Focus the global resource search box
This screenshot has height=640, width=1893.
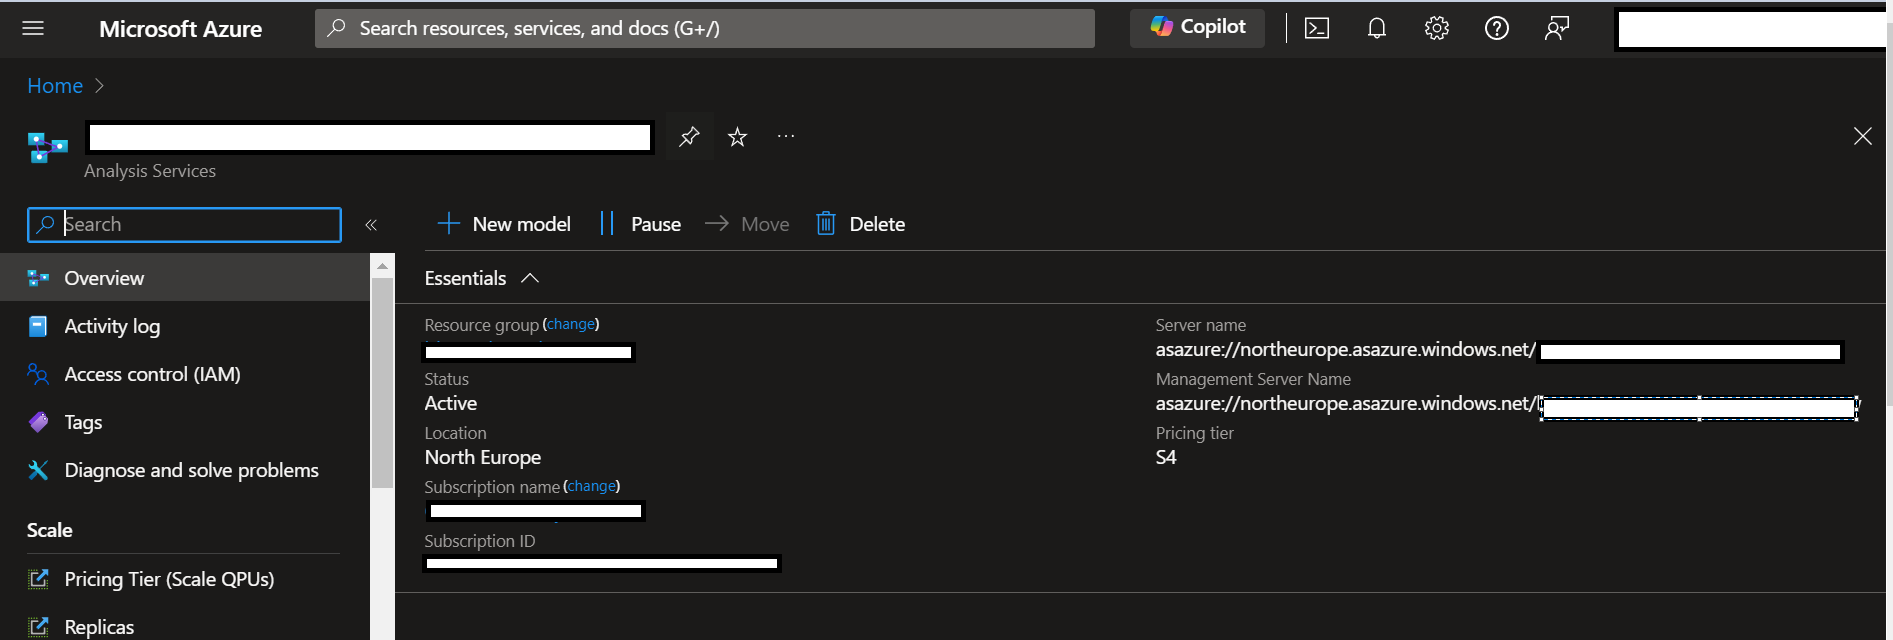point(704,28)
